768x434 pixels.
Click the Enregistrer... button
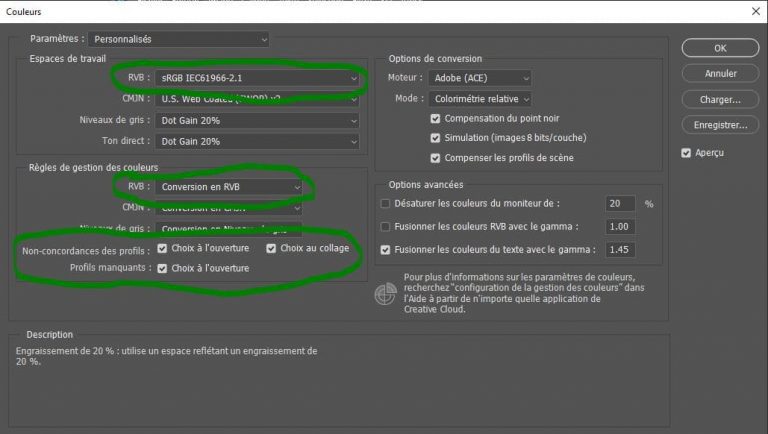coord(720,125)
